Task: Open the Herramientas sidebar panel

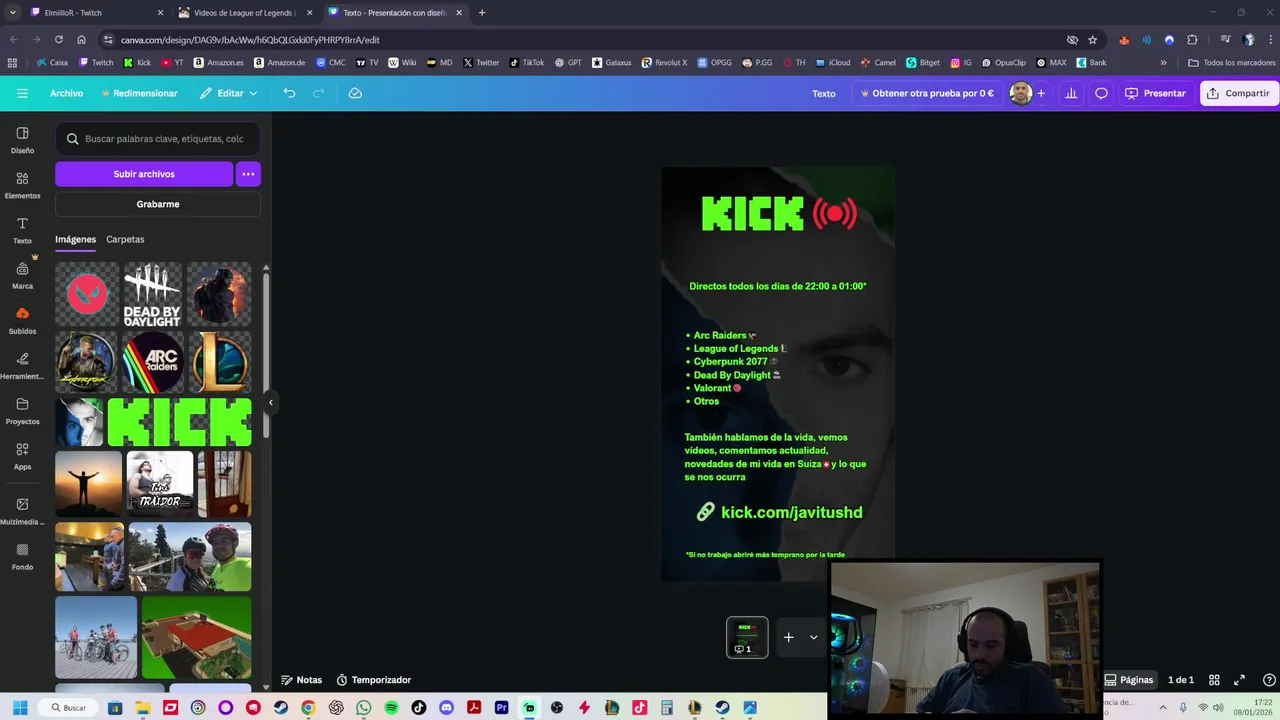Action: [x=22, y=366]
